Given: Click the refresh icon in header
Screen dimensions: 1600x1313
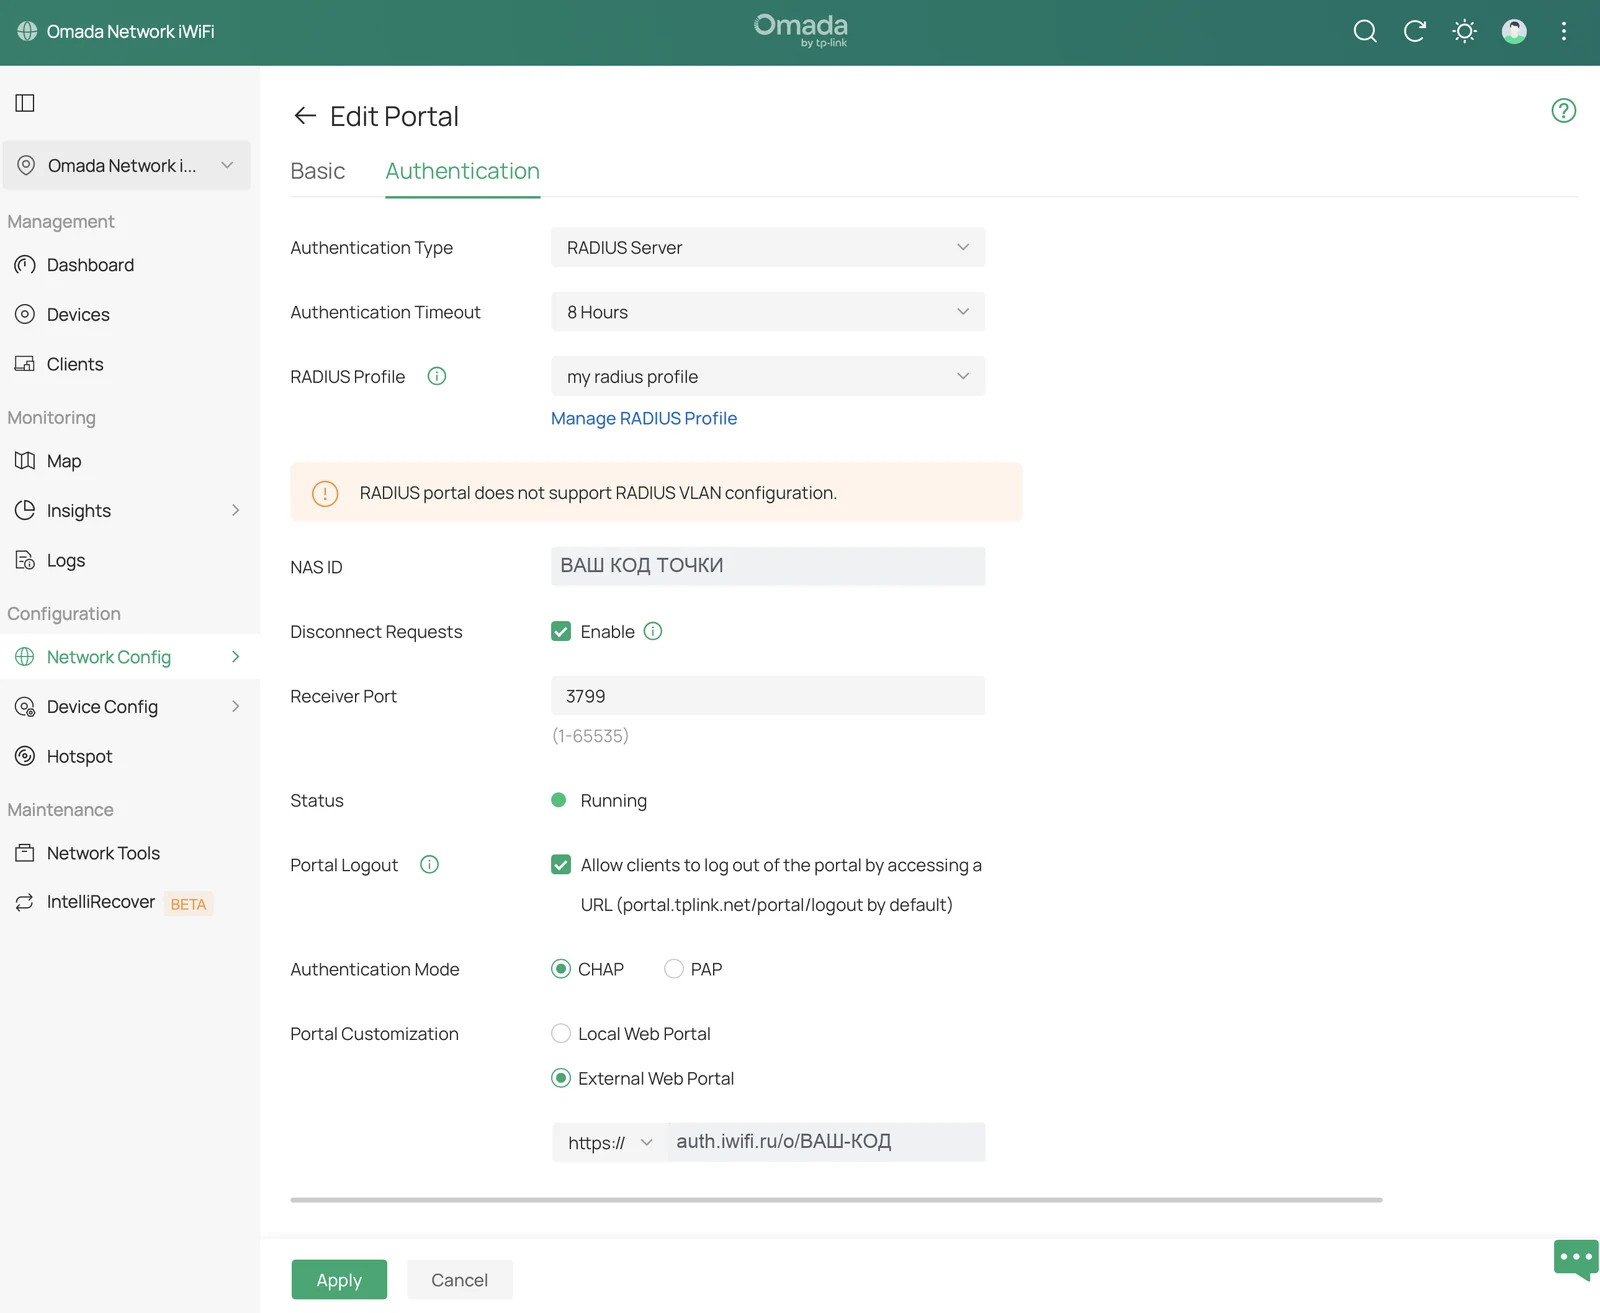Looking at the screenshot, I should click(x=1414, y=31).
